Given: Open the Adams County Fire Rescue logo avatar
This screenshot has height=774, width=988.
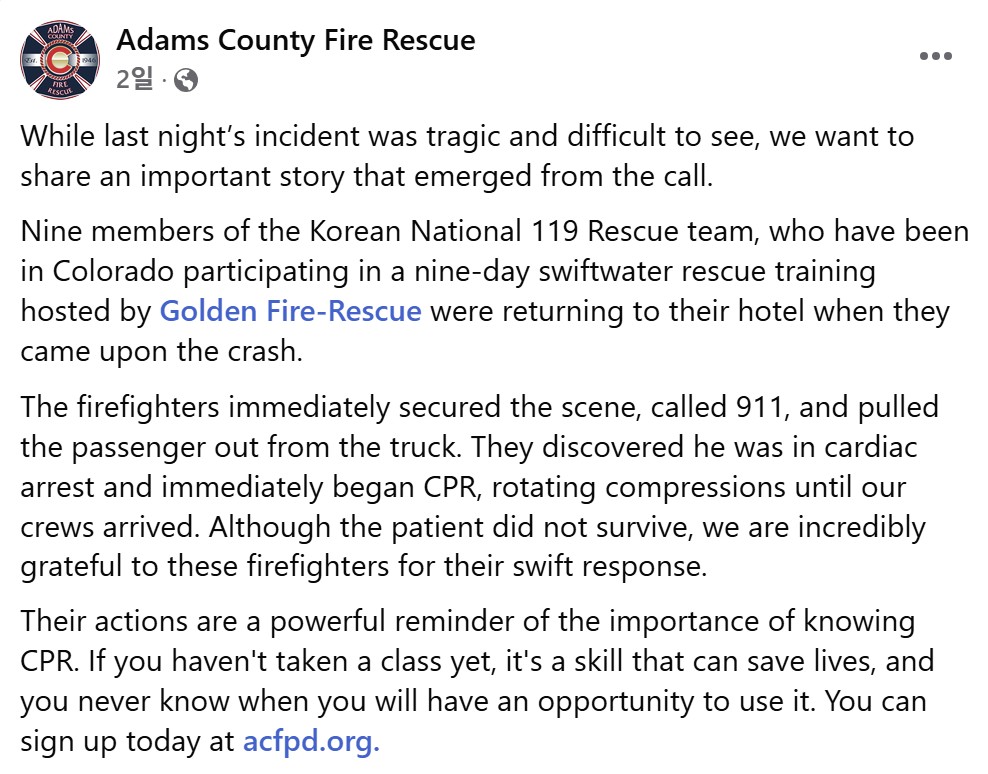Looking at the screenshot, I should (60, 60).
